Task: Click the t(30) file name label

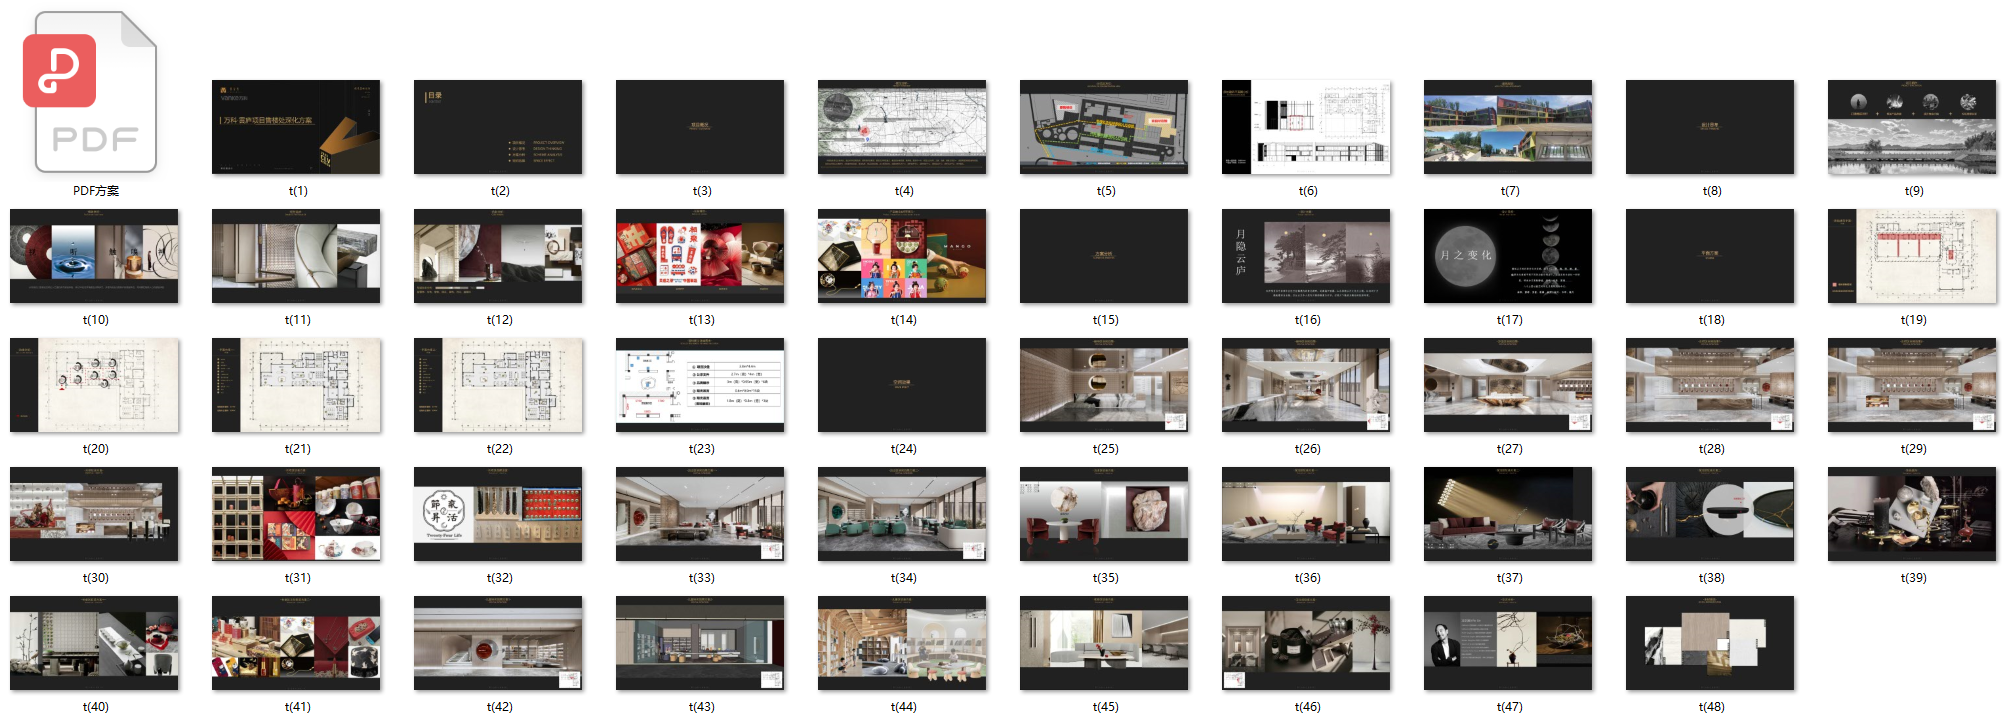Action: click(x=96, y=578)
